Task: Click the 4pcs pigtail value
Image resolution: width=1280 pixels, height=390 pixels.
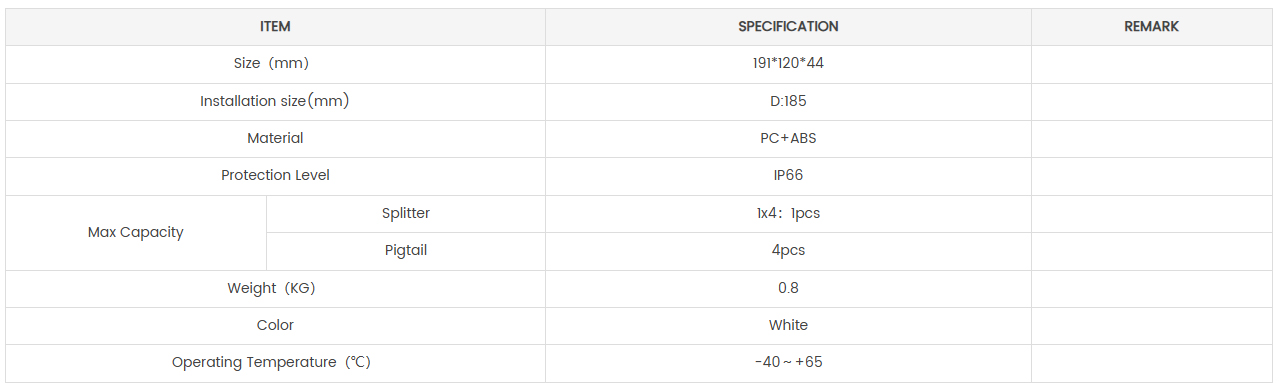Action: click(x=788, y=250)
